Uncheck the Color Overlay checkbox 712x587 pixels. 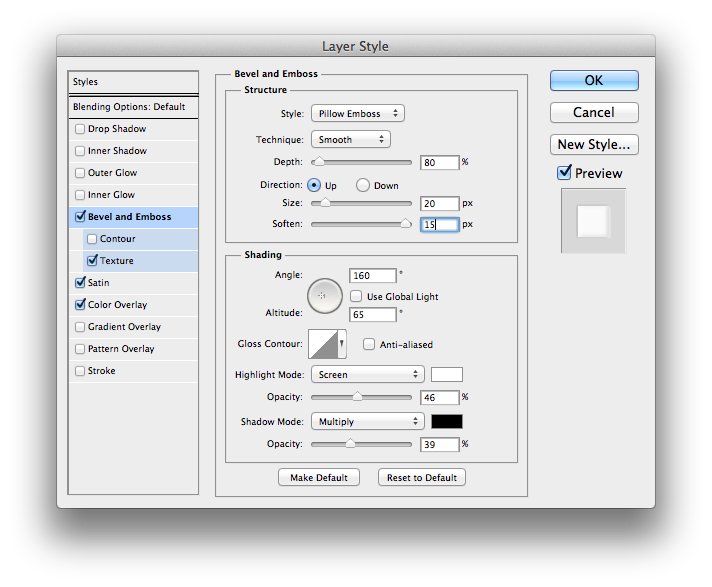(x=80, y=305)
